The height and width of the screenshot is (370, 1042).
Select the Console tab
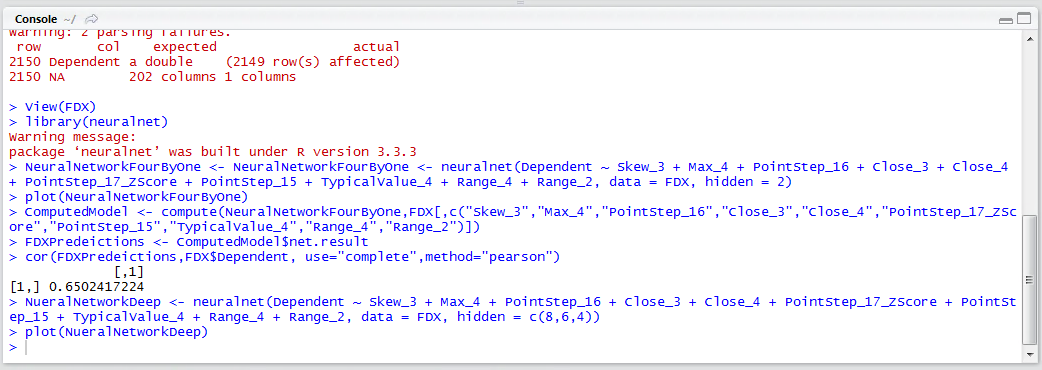tap(36, 19)
